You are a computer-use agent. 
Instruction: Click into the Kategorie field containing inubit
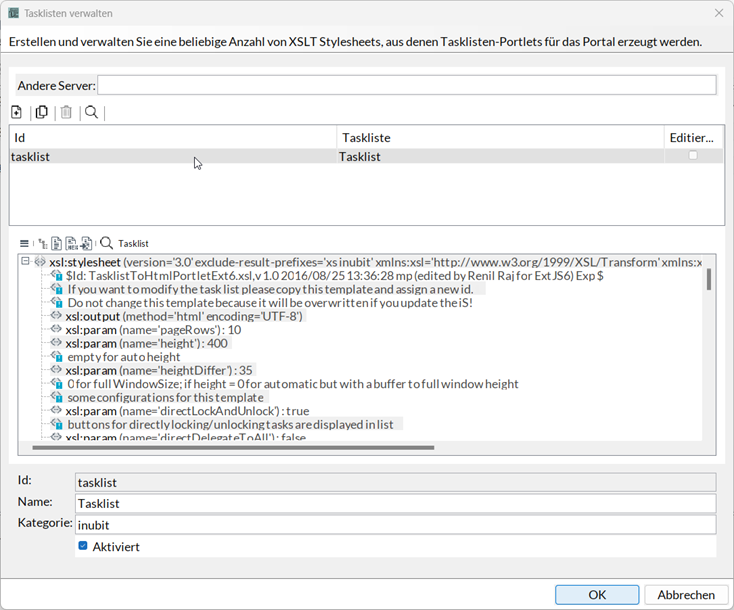click(x=395, y=524)
